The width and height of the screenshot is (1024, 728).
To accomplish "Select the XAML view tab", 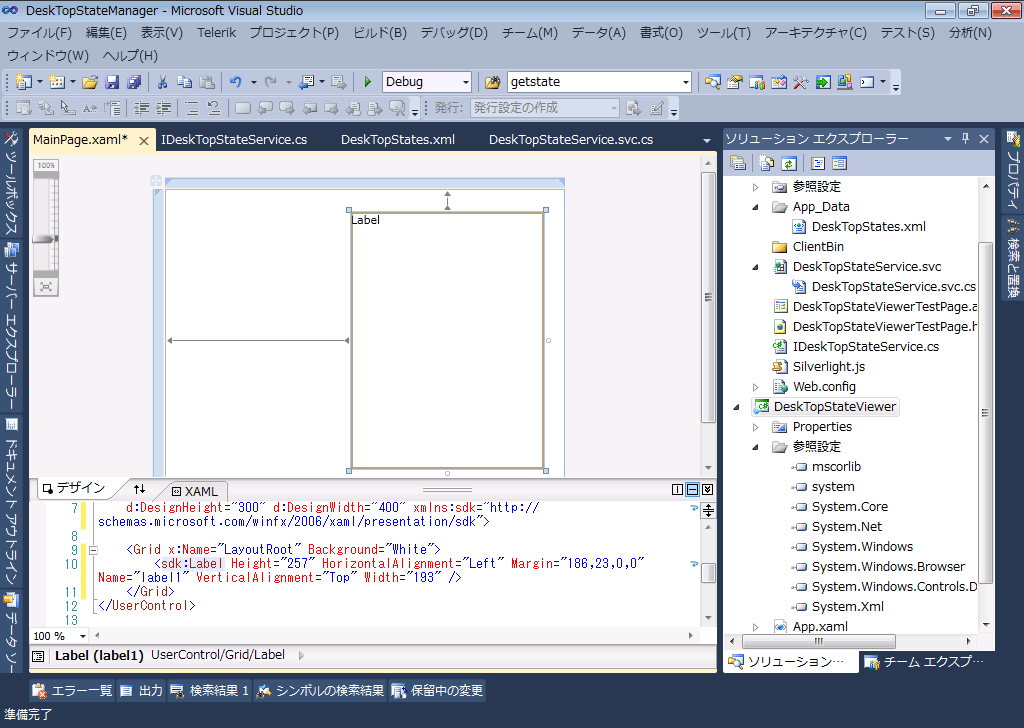I will click(195, 491).
